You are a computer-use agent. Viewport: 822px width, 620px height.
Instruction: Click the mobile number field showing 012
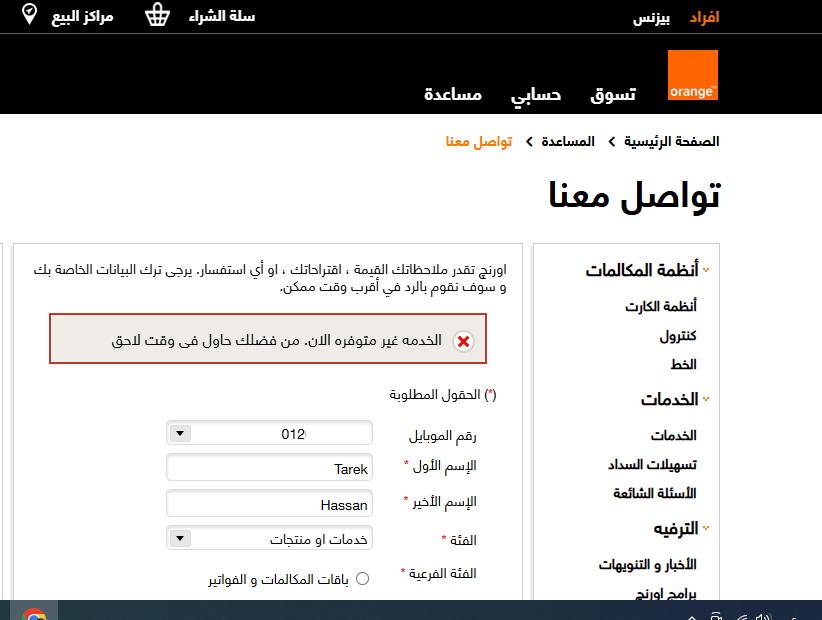[x=269, y=433]
